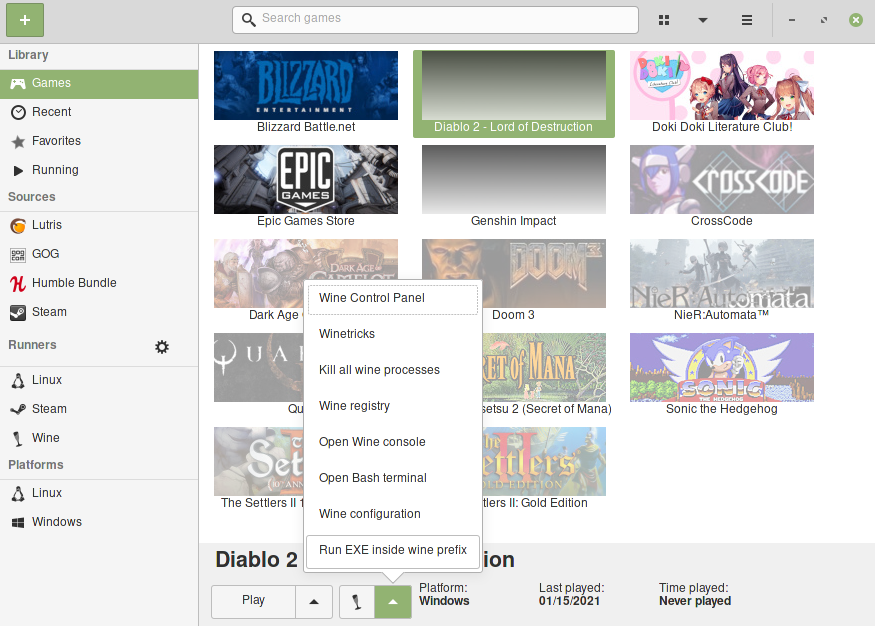This screenshot has height=626, width=875.
Task: Select Doki Doki Literature Club! tile
Action: pyautogui.click(x=722, y=93)
